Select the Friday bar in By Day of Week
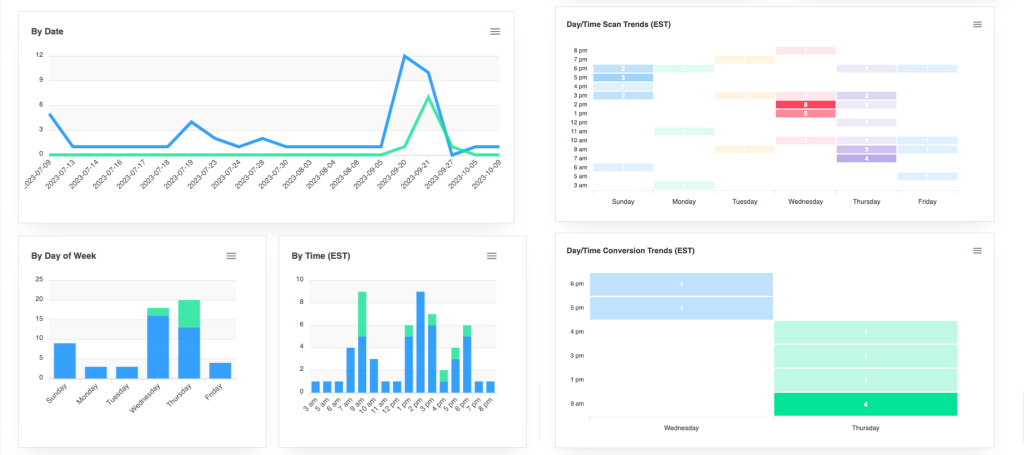The width and height of the screenshot is (1024, 455). [220, 370]
